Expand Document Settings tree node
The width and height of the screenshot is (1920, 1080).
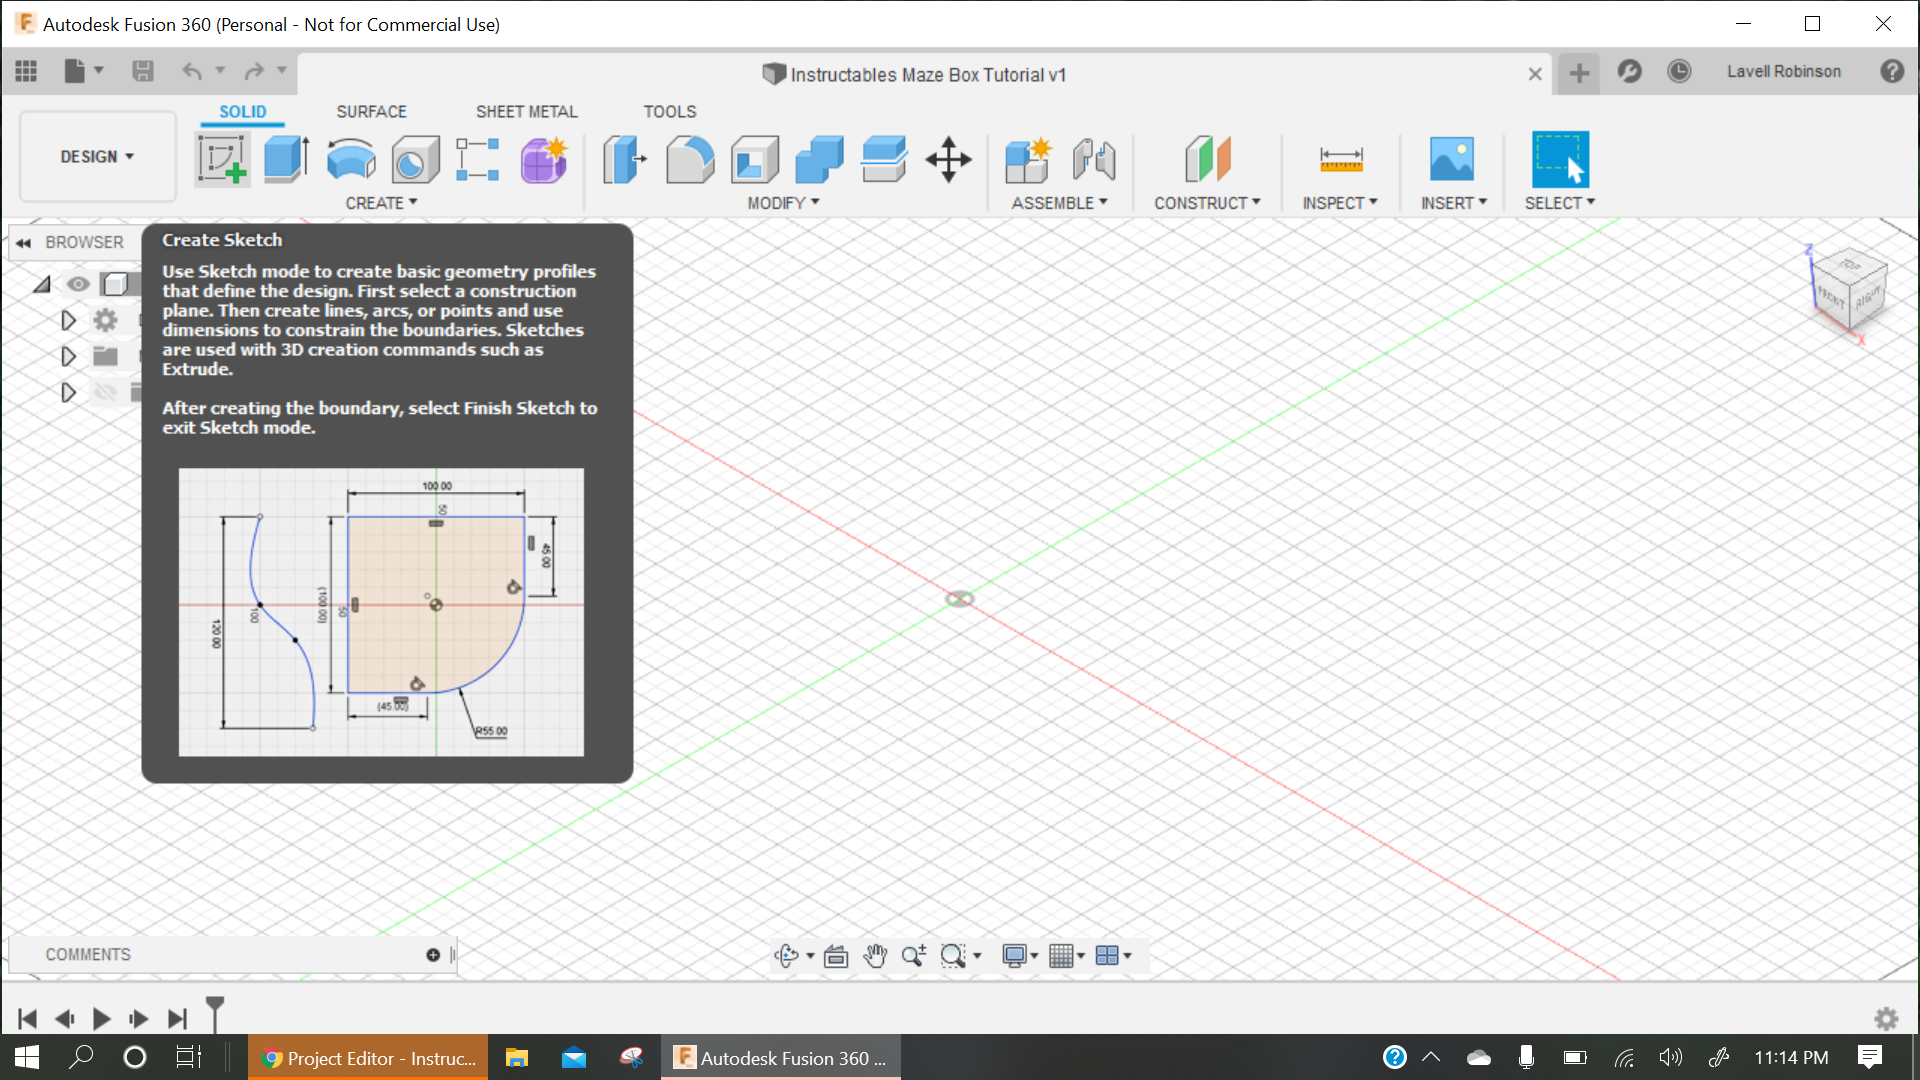68,320
